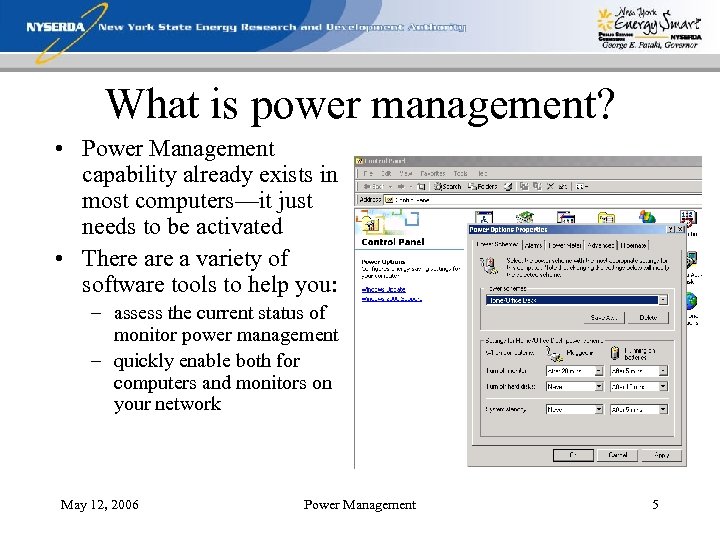This screenshot has height=540, width=720.
Task: Toggle the Folders toolbar button
Action: pyautogui.click(x=483, y=186)
